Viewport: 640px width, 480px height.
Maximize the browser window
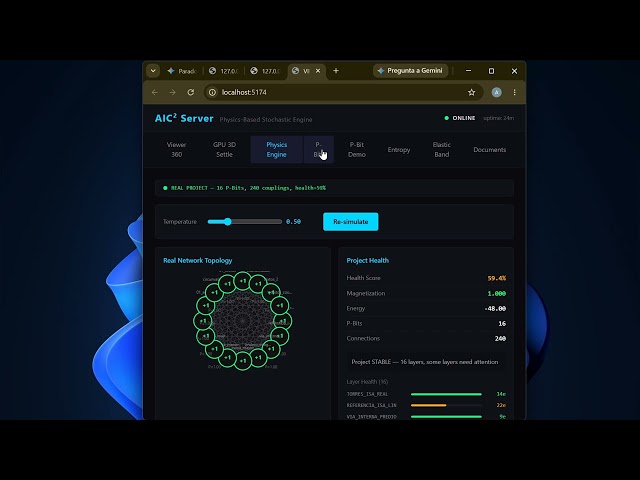pos(491,71)
